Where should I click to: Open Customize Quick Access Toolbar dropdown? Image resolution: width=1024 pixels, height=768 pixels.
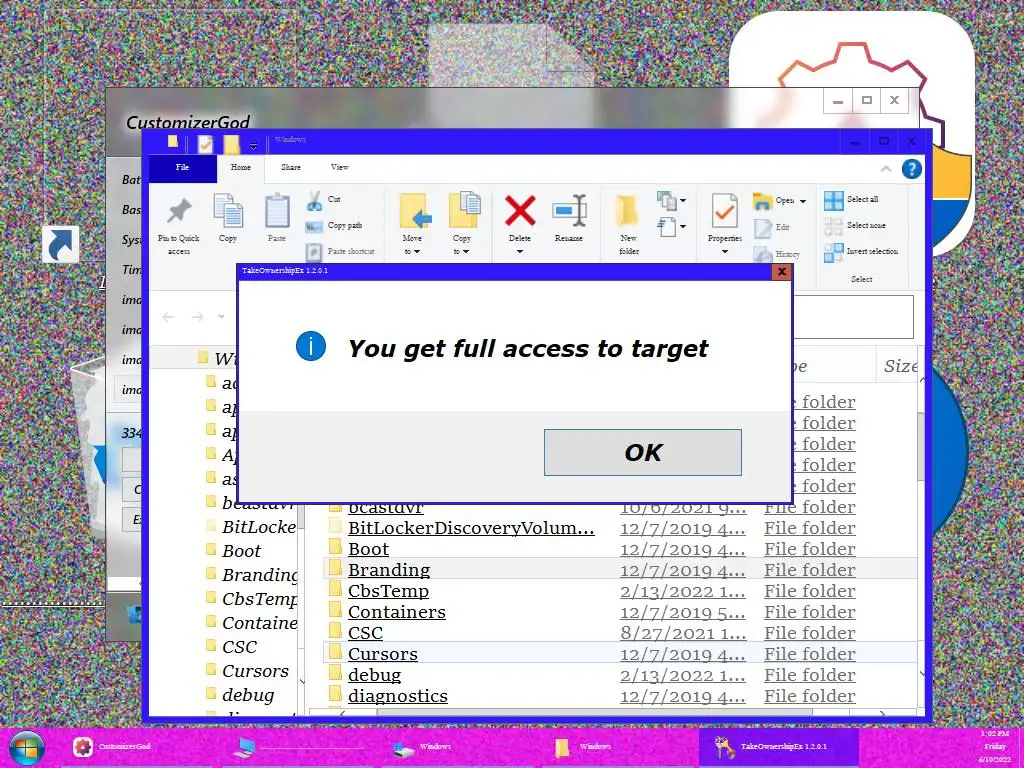(x=253, y=145)
